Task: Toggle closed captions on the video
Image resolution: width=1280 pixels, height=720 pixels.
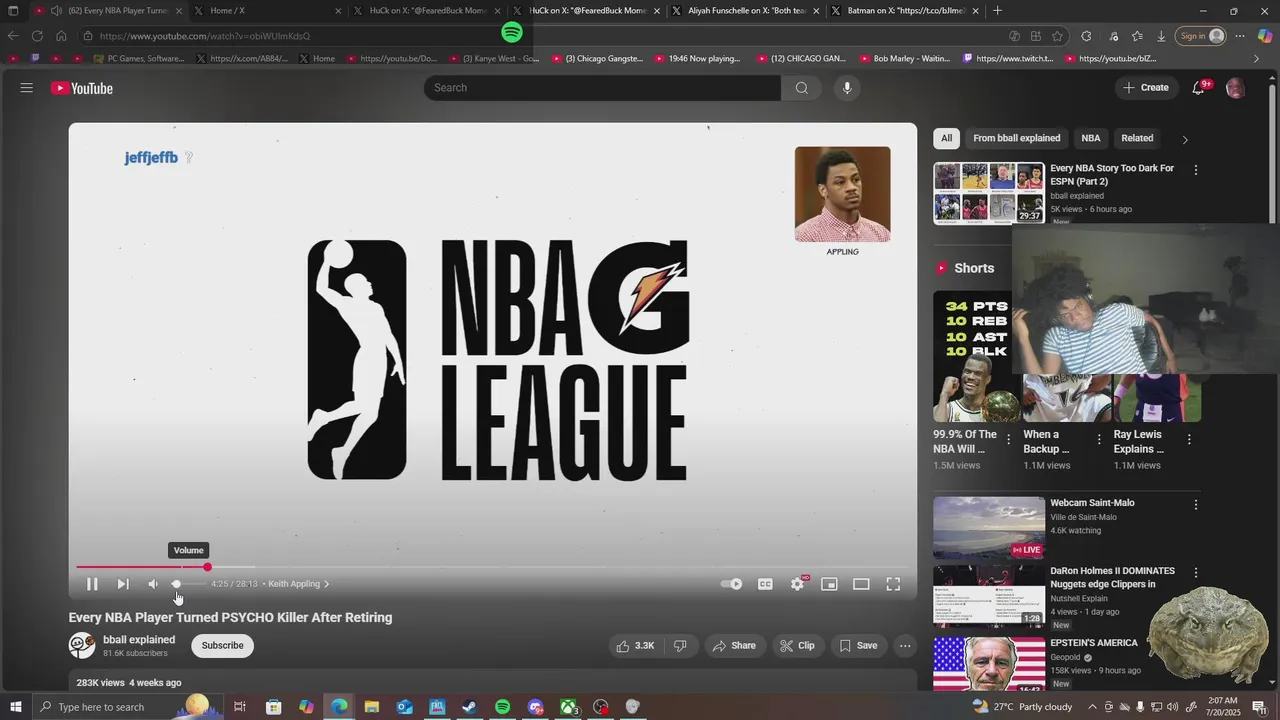Action: [x=765, y=584]
